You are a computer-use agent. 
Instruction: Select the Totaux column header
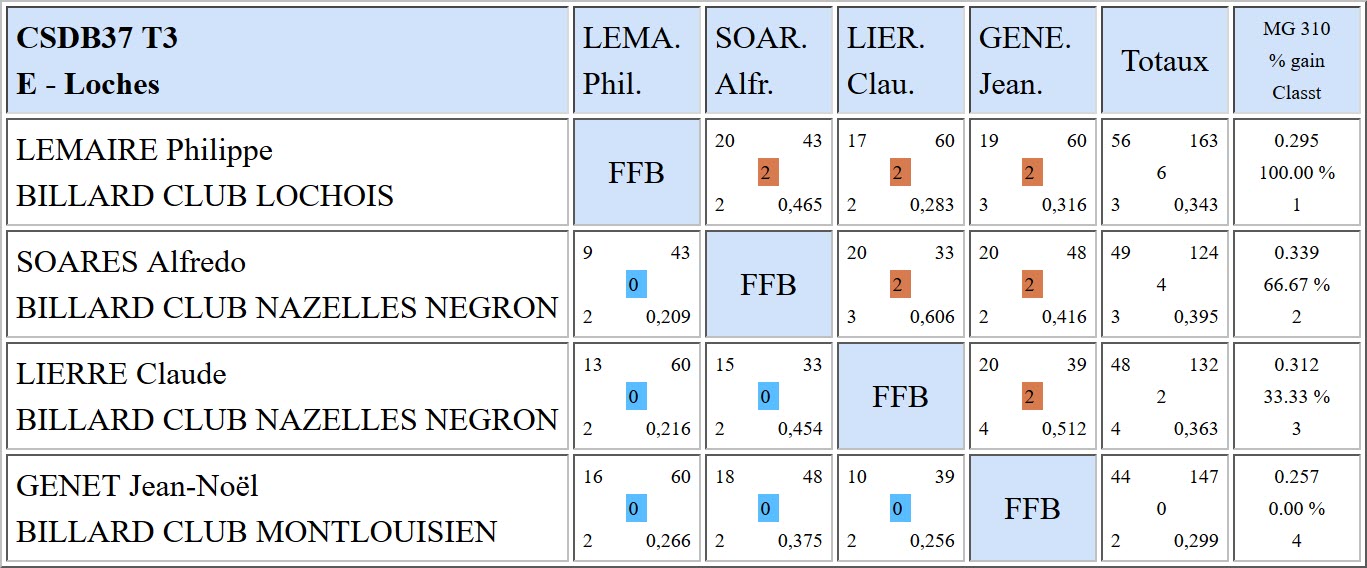click(1164, 61)
